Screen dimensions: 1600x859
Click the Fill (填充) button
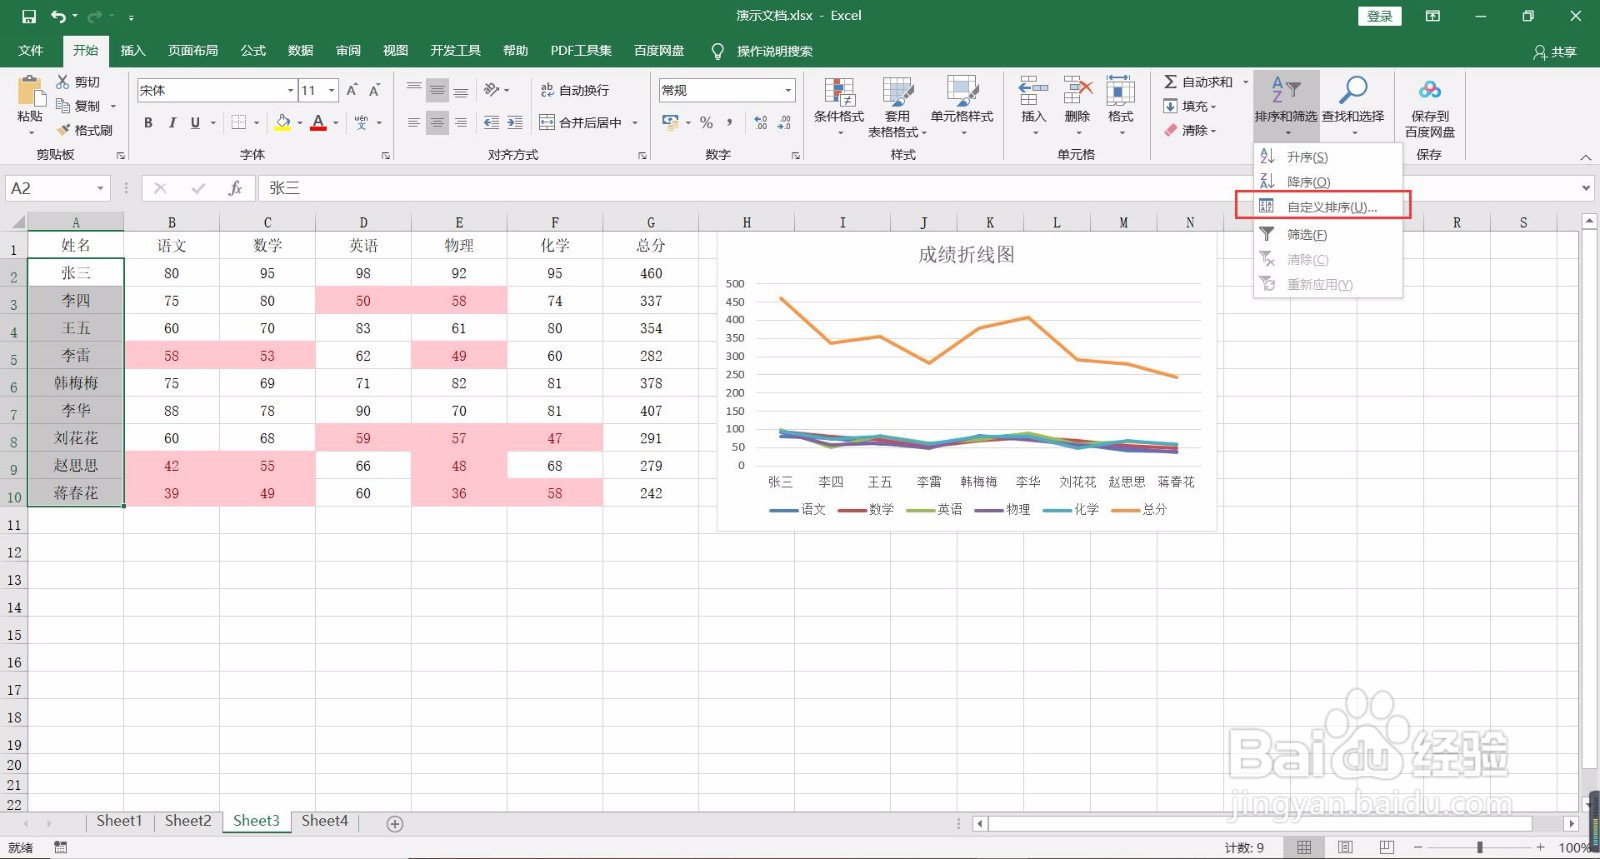pos(1190,106)
